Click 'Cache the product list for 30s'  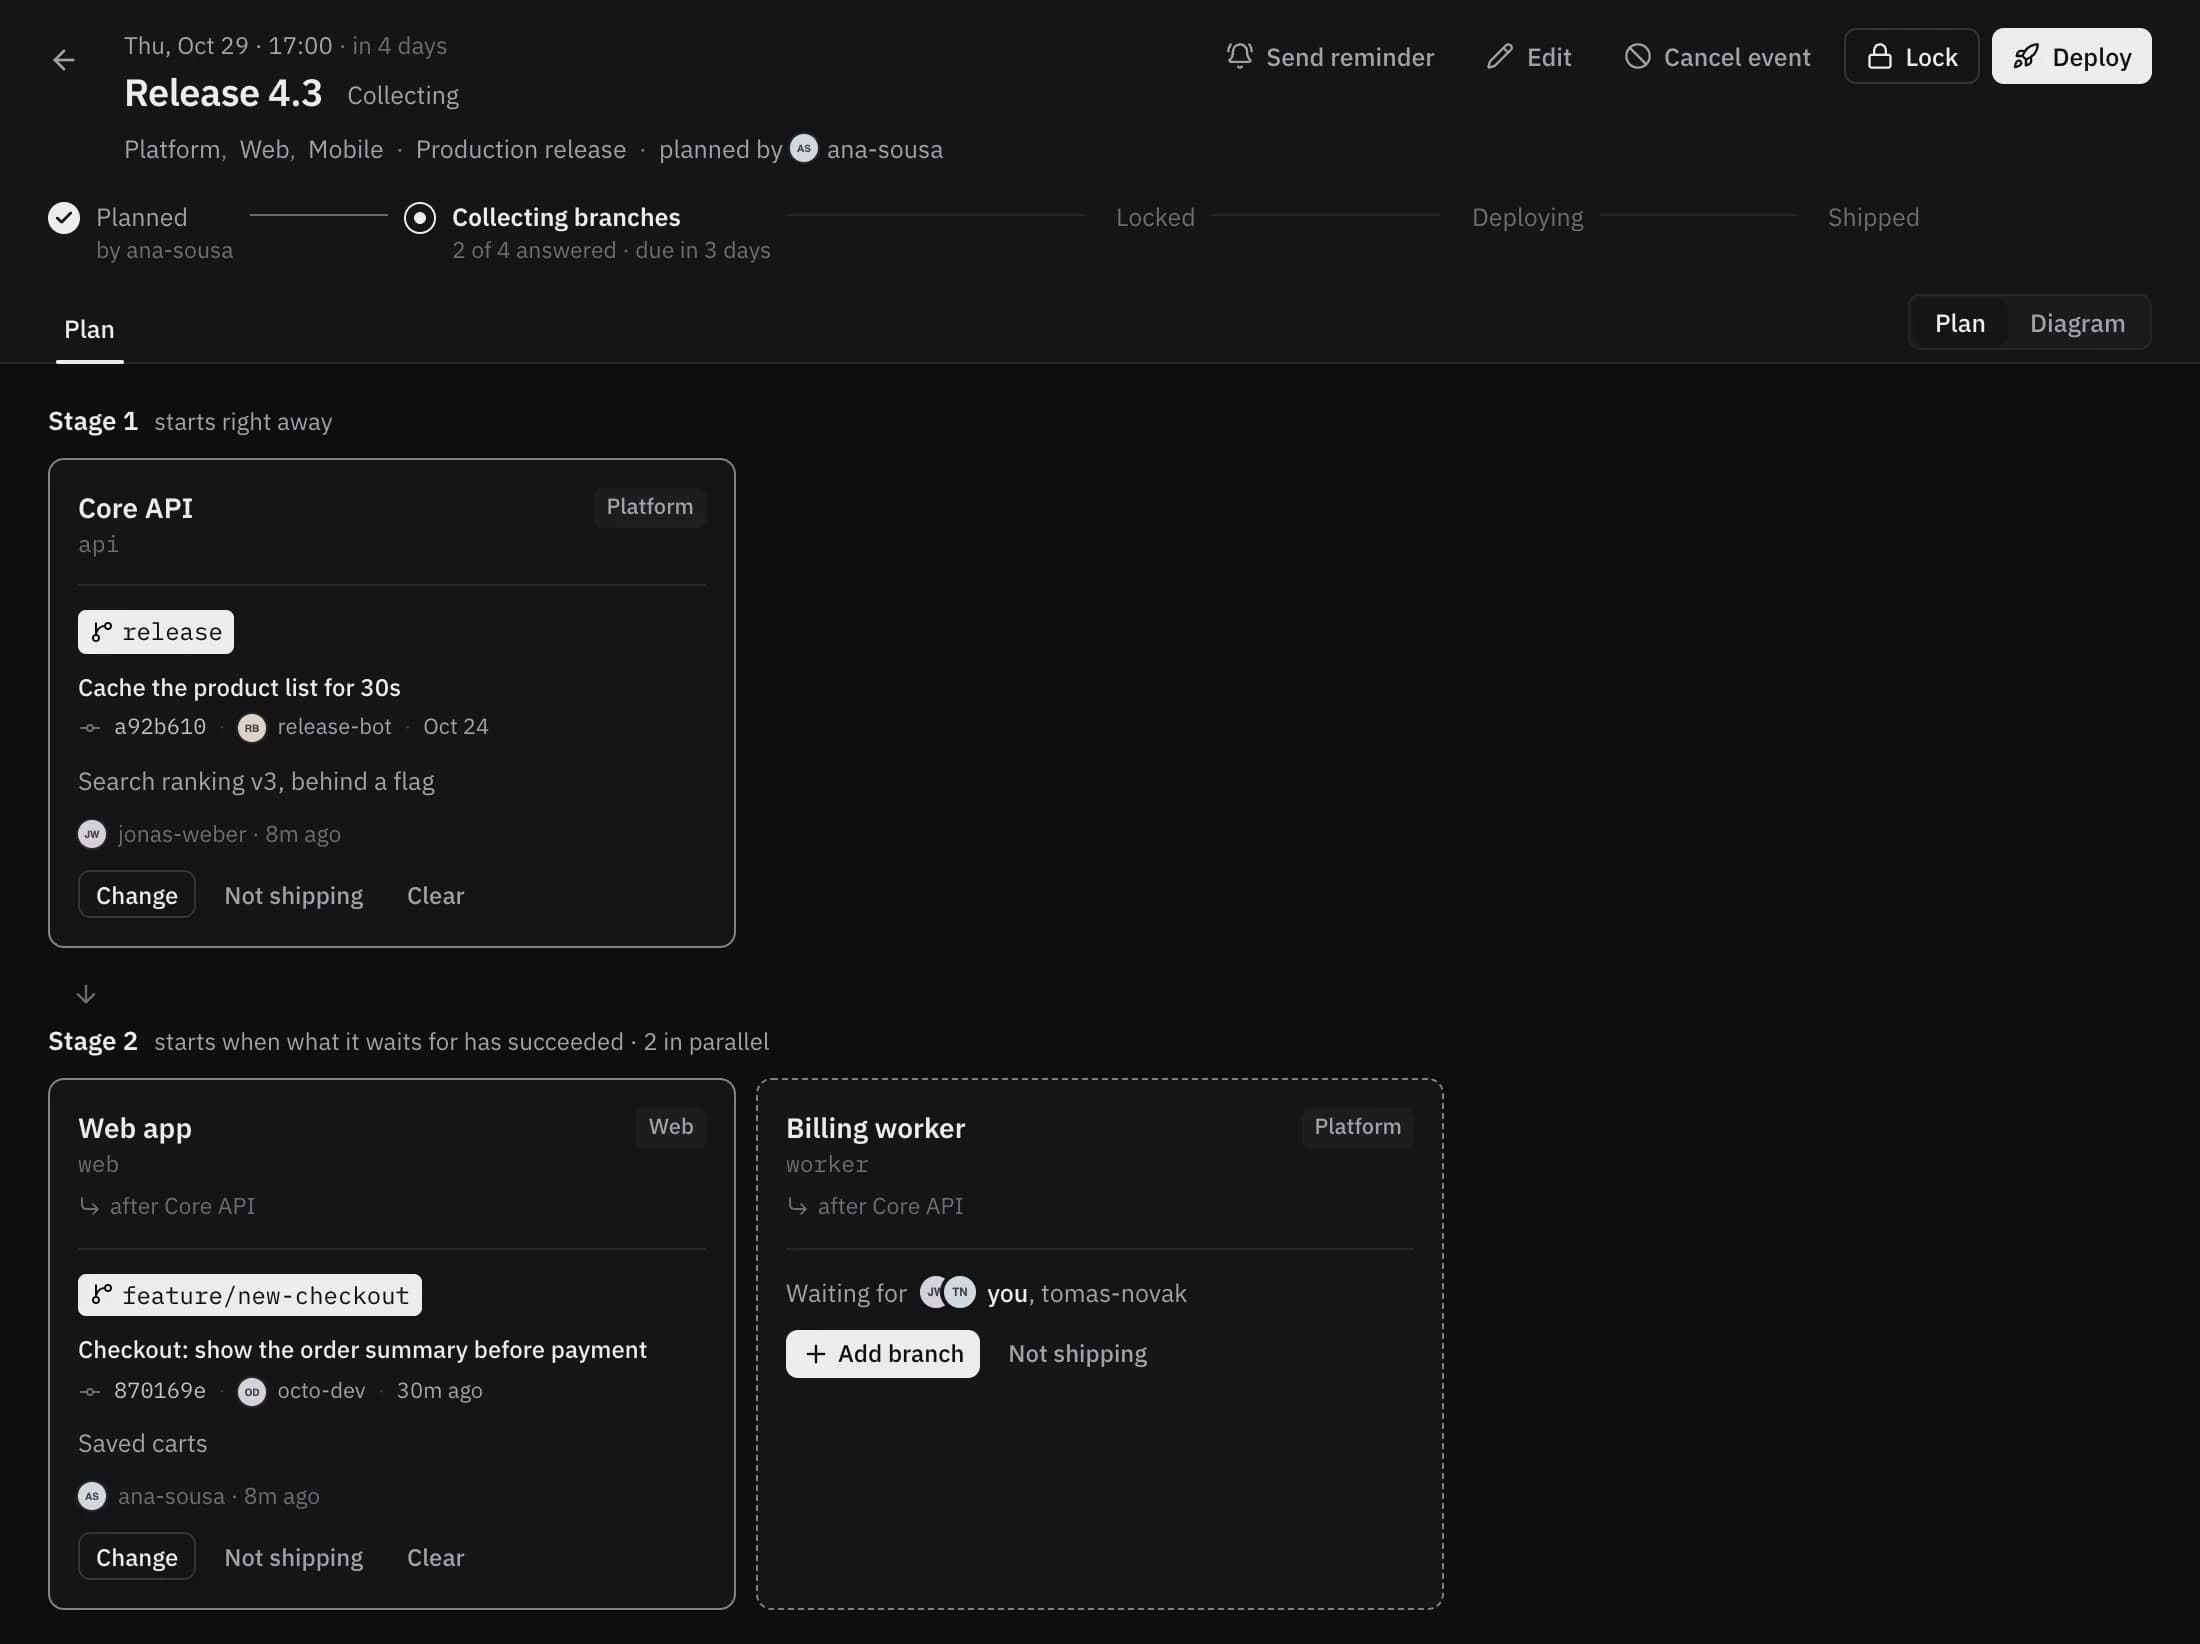click(239, 687)
